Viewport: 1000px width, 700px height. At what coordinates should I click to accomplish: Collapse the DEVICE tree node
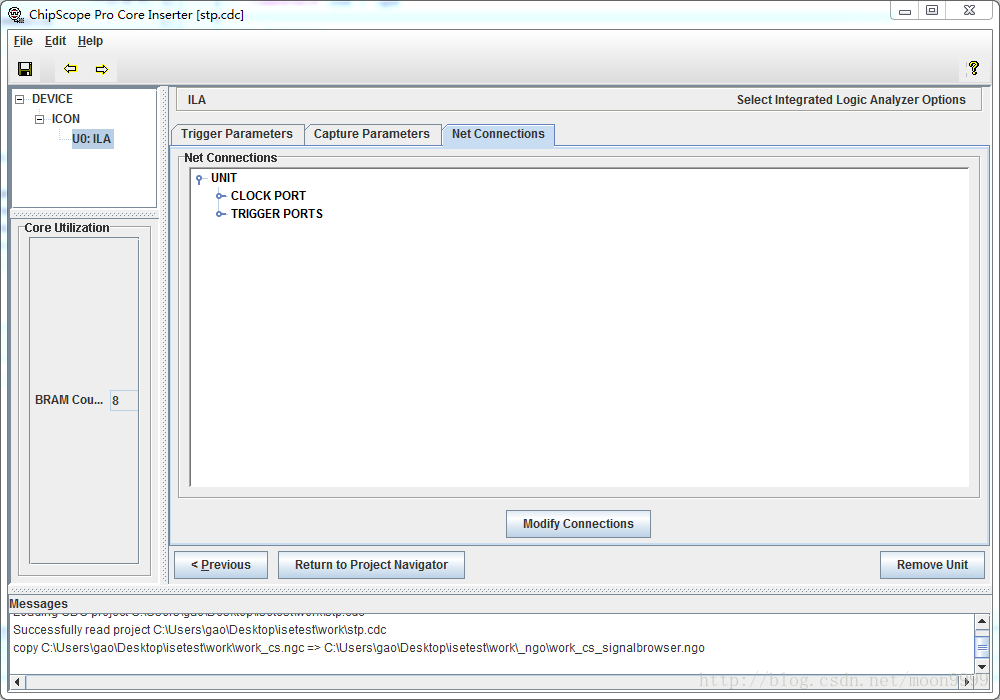point(20,99)
